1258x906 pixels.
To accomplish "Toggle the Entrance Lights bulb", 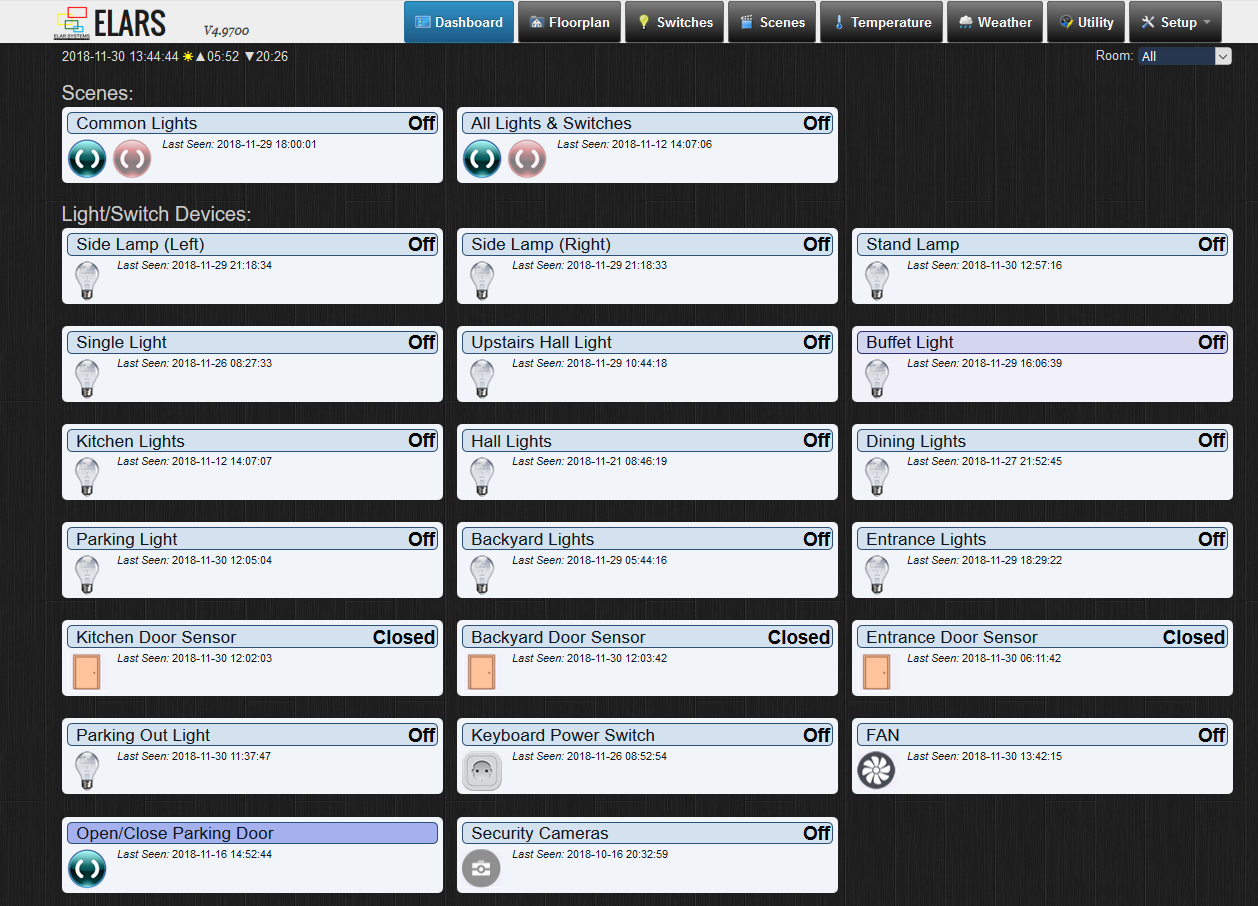I will coord(877,575).
